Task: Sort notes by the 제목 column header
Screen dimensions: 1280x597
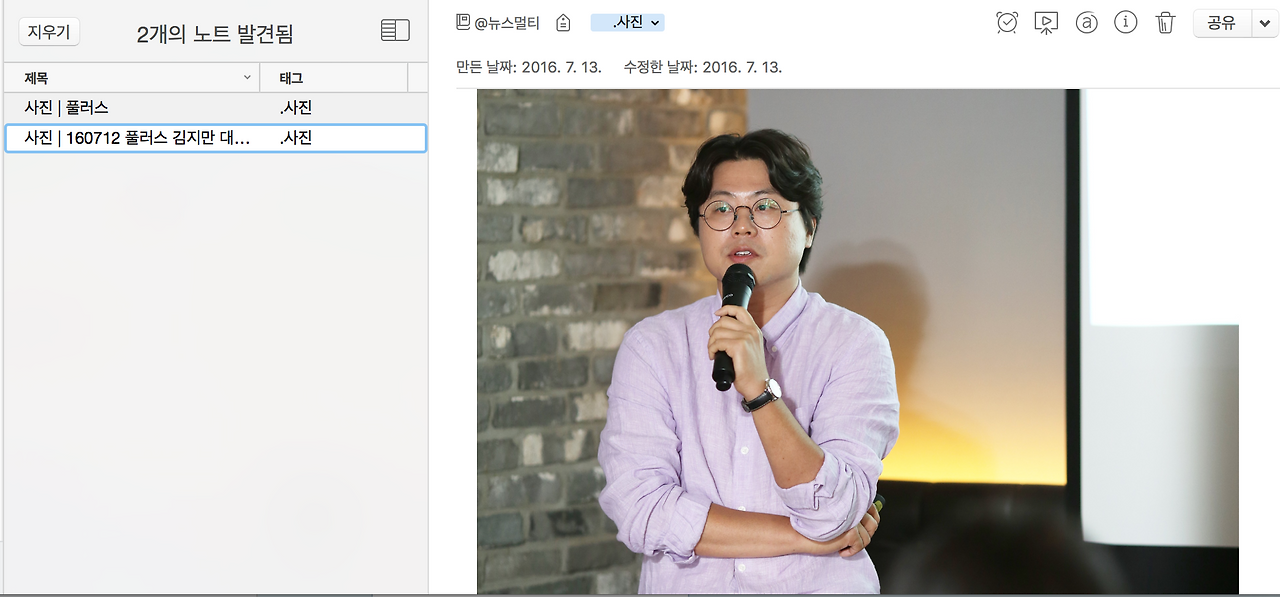Action: [132, 78]
